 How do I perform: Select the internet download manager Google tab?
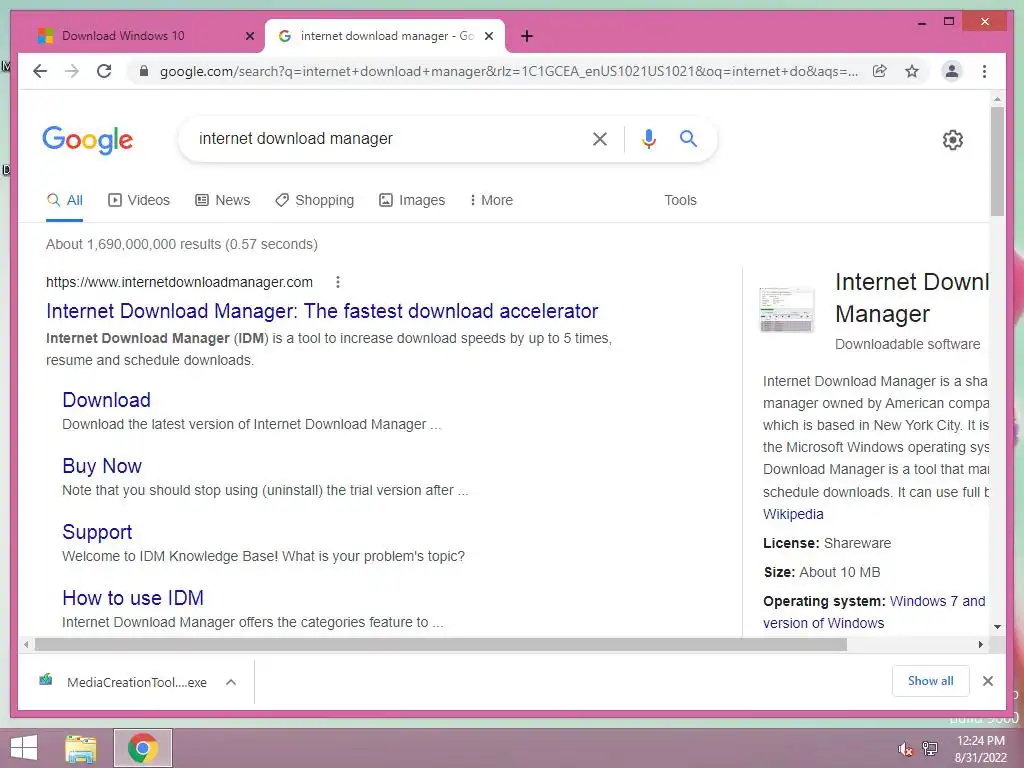tap(385, 36)
